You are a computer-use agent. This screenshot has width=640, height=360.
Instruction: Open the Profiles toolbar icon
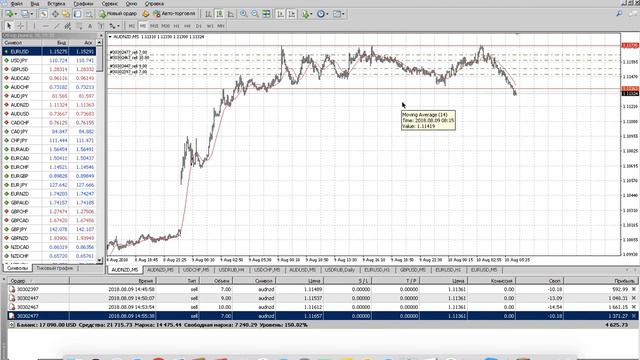25,14
